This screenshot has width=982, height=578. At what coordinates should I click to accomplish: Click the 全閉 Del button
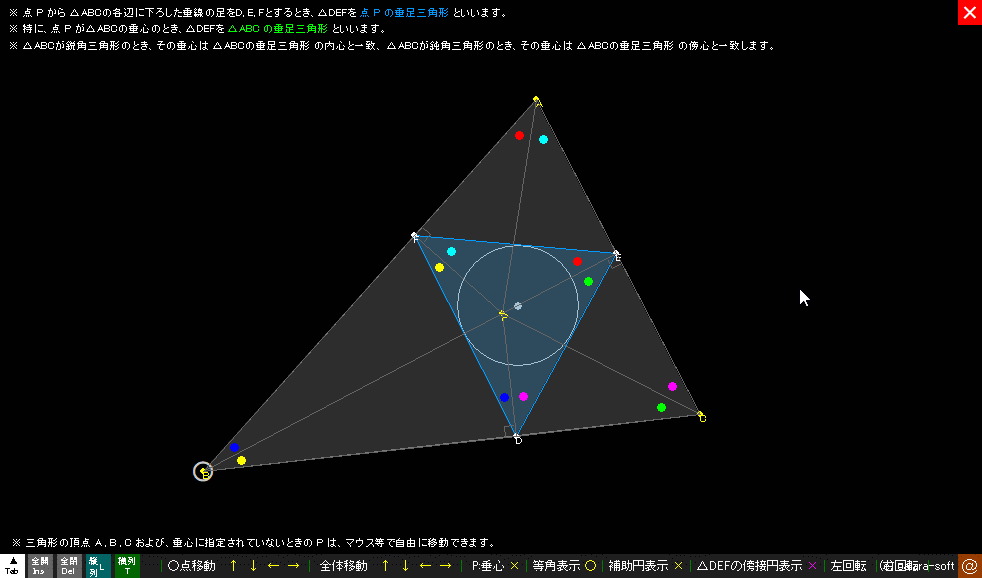(x=69, y=566)
